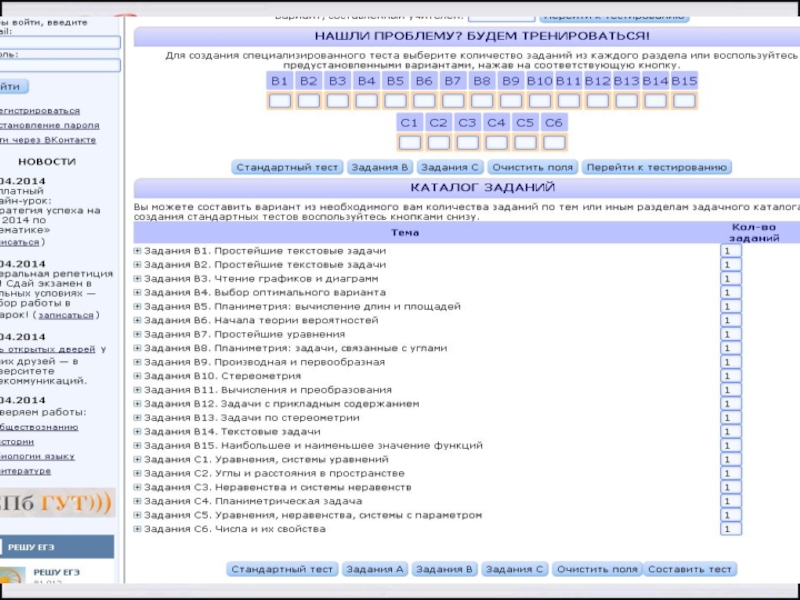Viewport: 800px width, 600px height.
Task: Click the login button in sidebar
Action: [13, 87]
